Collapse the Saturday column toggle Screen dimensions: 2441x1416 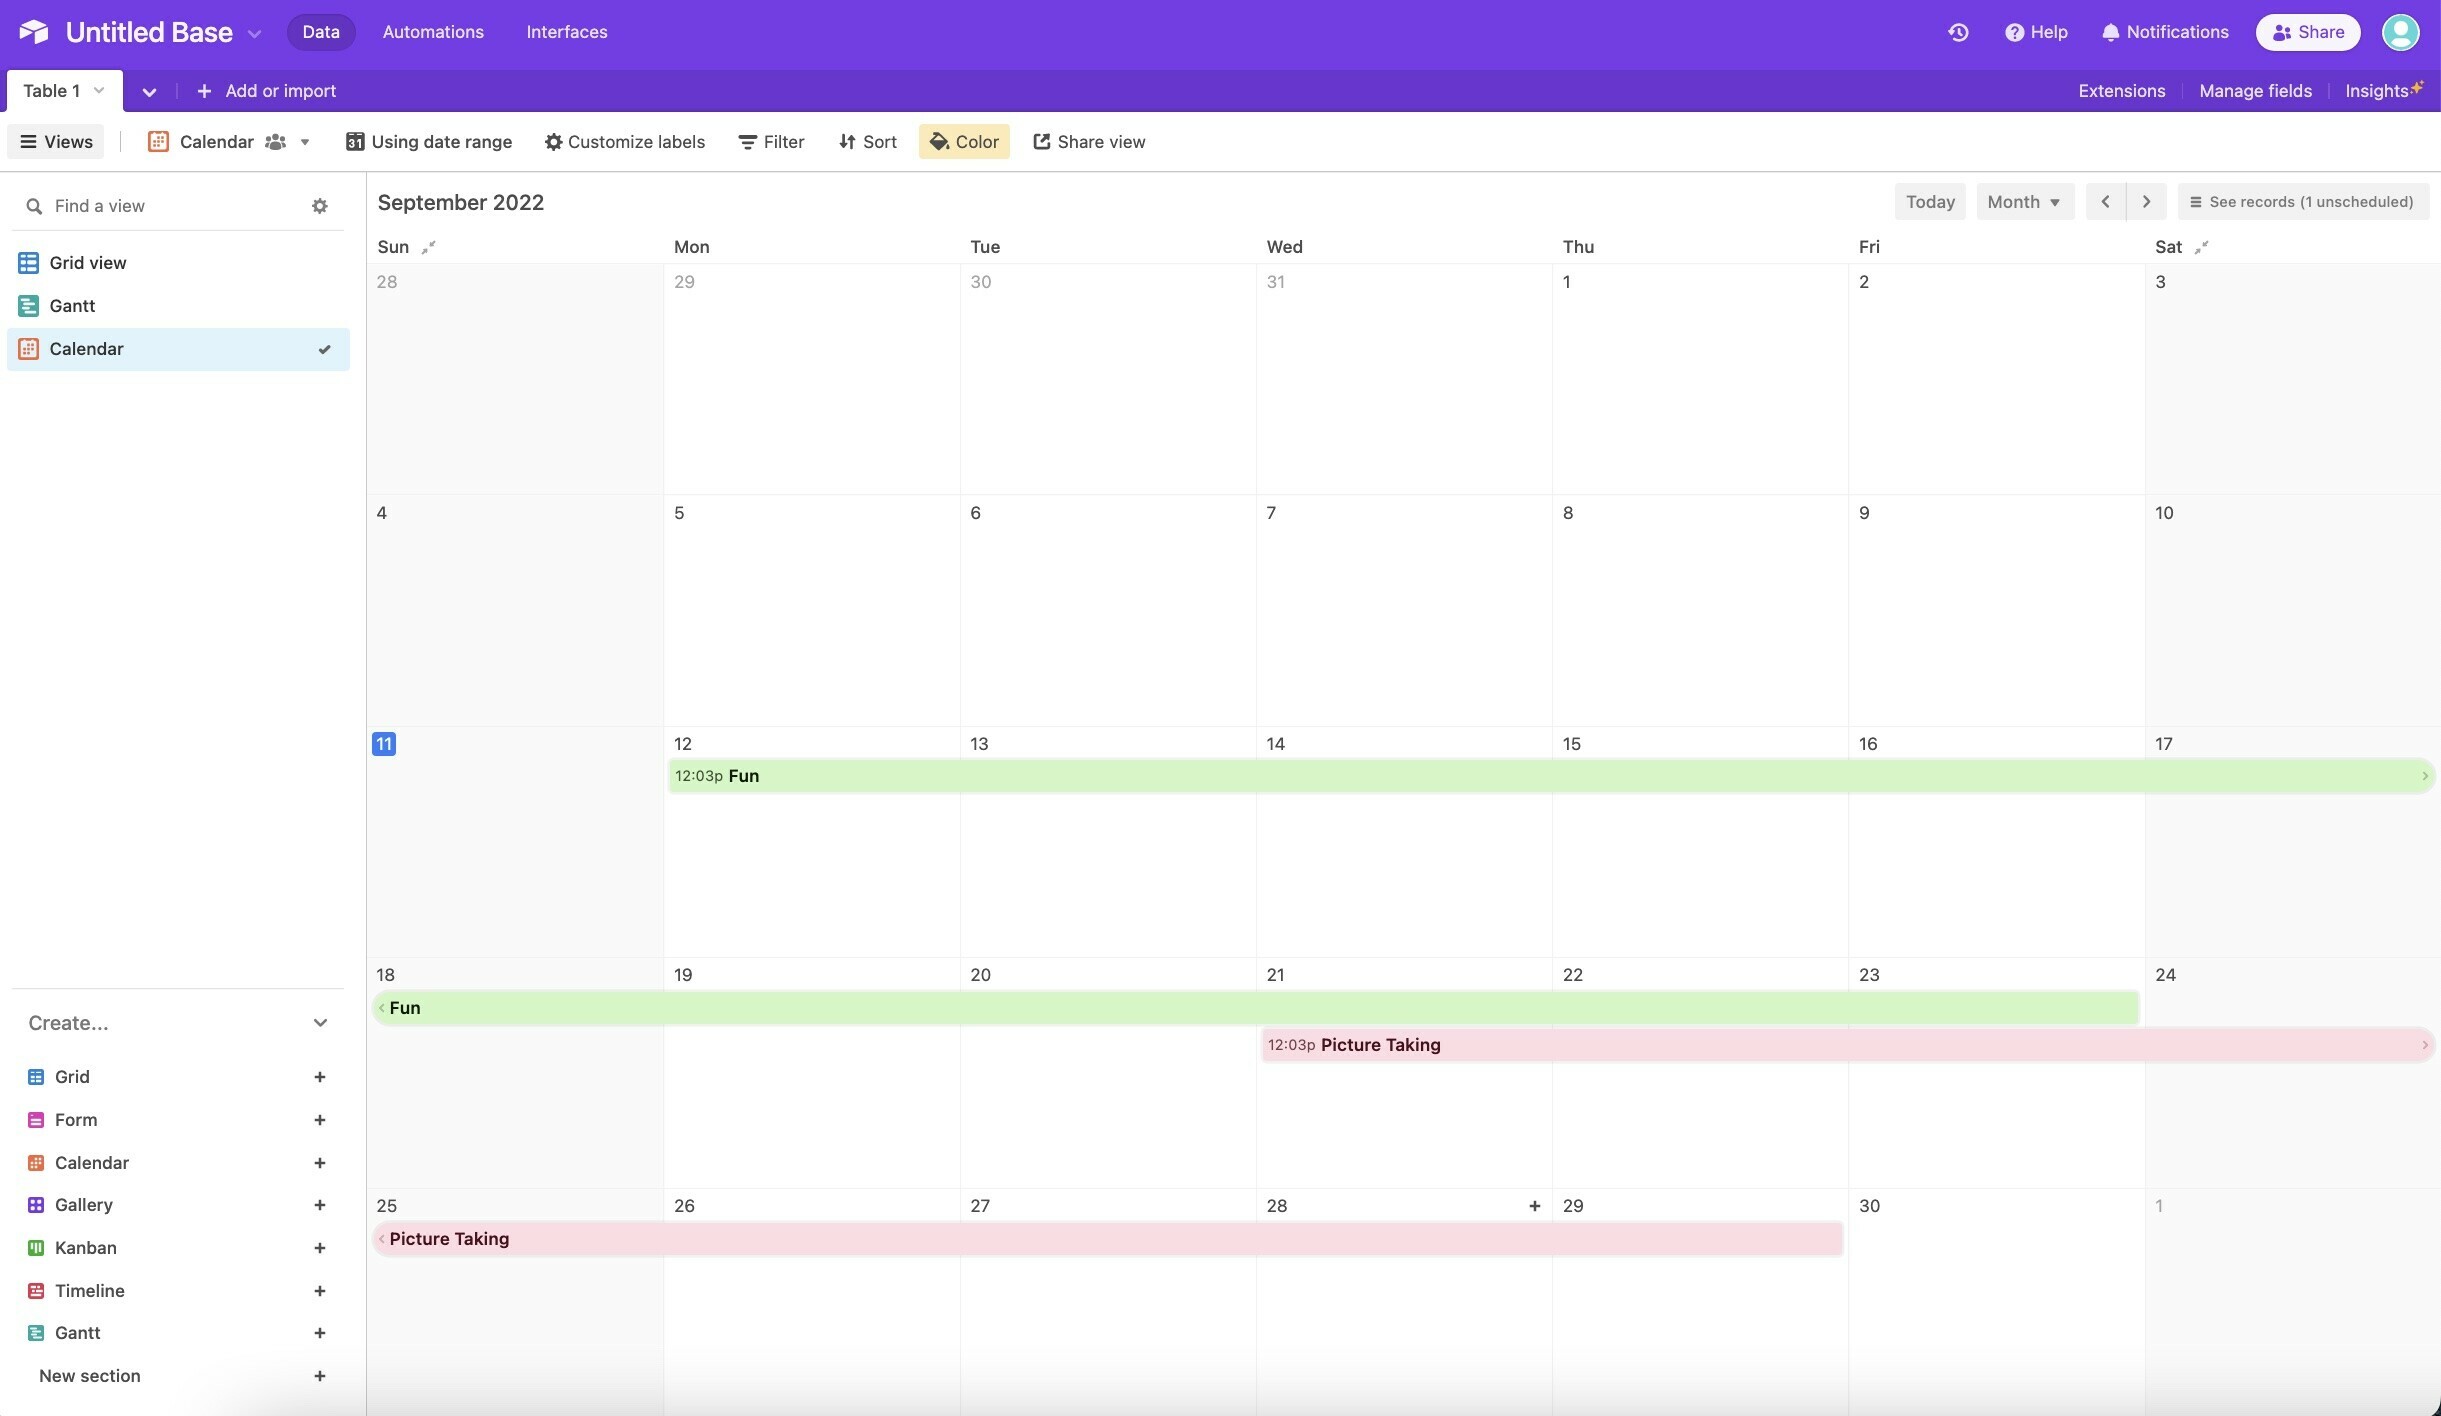pyautogui.click(x=2201, y=247)
